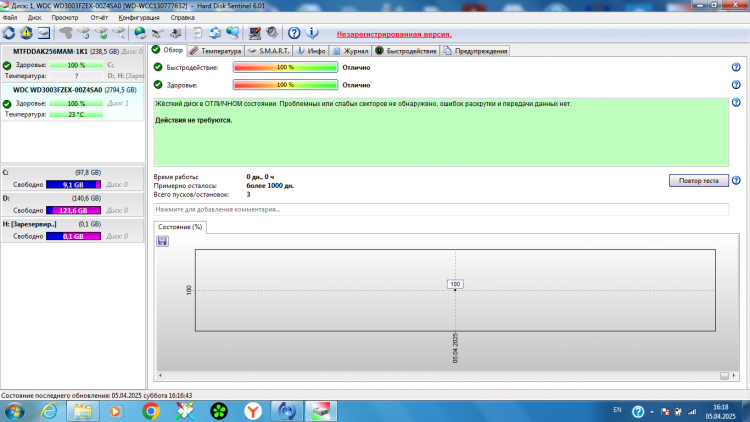Select the WDC WD3003FZEX disk entry
Screen dimensions: 750x422
73,102
